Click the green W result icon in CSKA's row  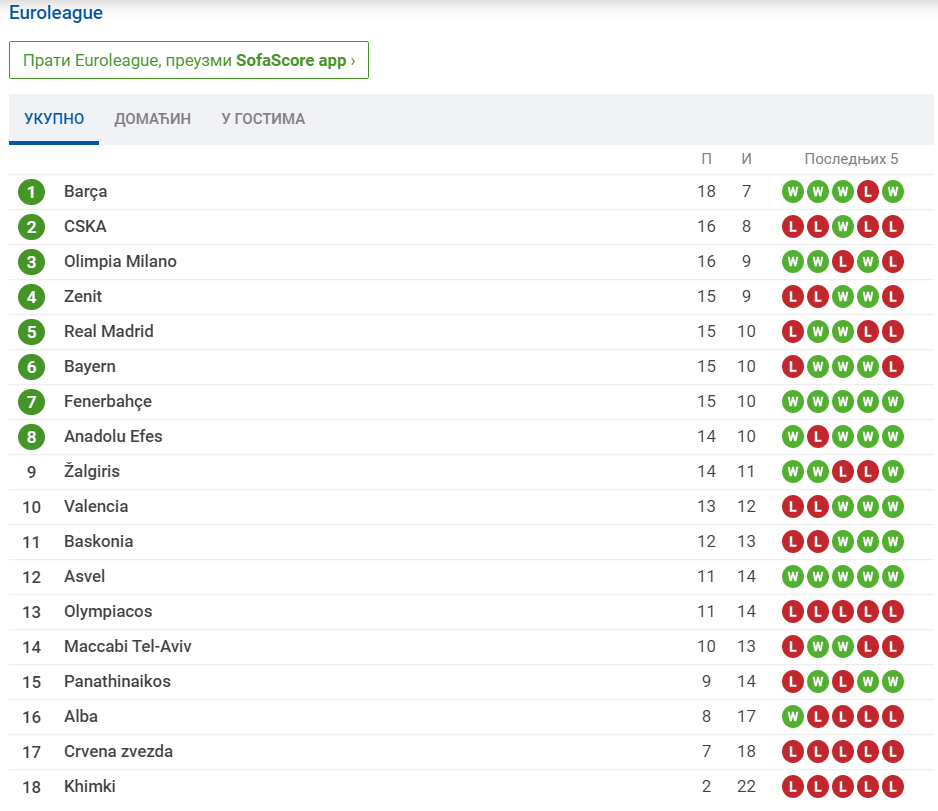843,227
